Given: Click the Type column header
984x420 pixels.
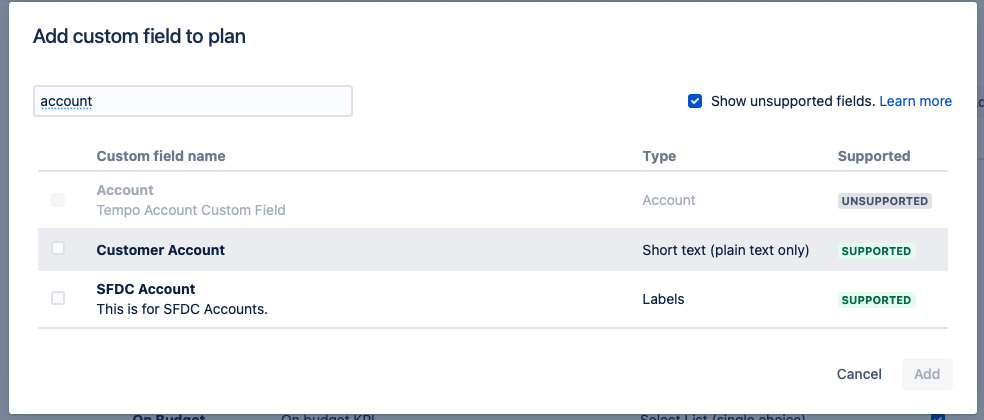Looking at the screenshot, I should tap(659, 156).
